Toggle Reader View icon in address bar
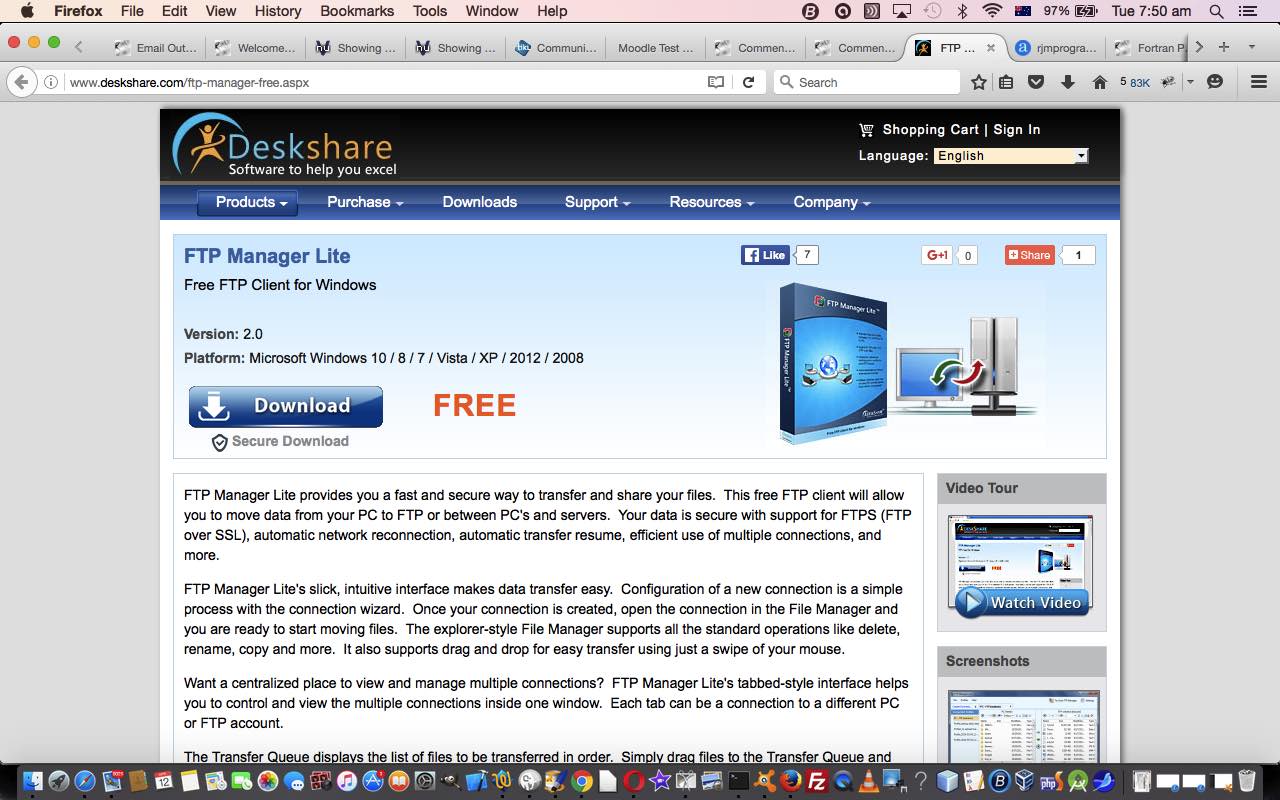The image size is (1280, 800). pyautogui.click(x=716, y=82)
